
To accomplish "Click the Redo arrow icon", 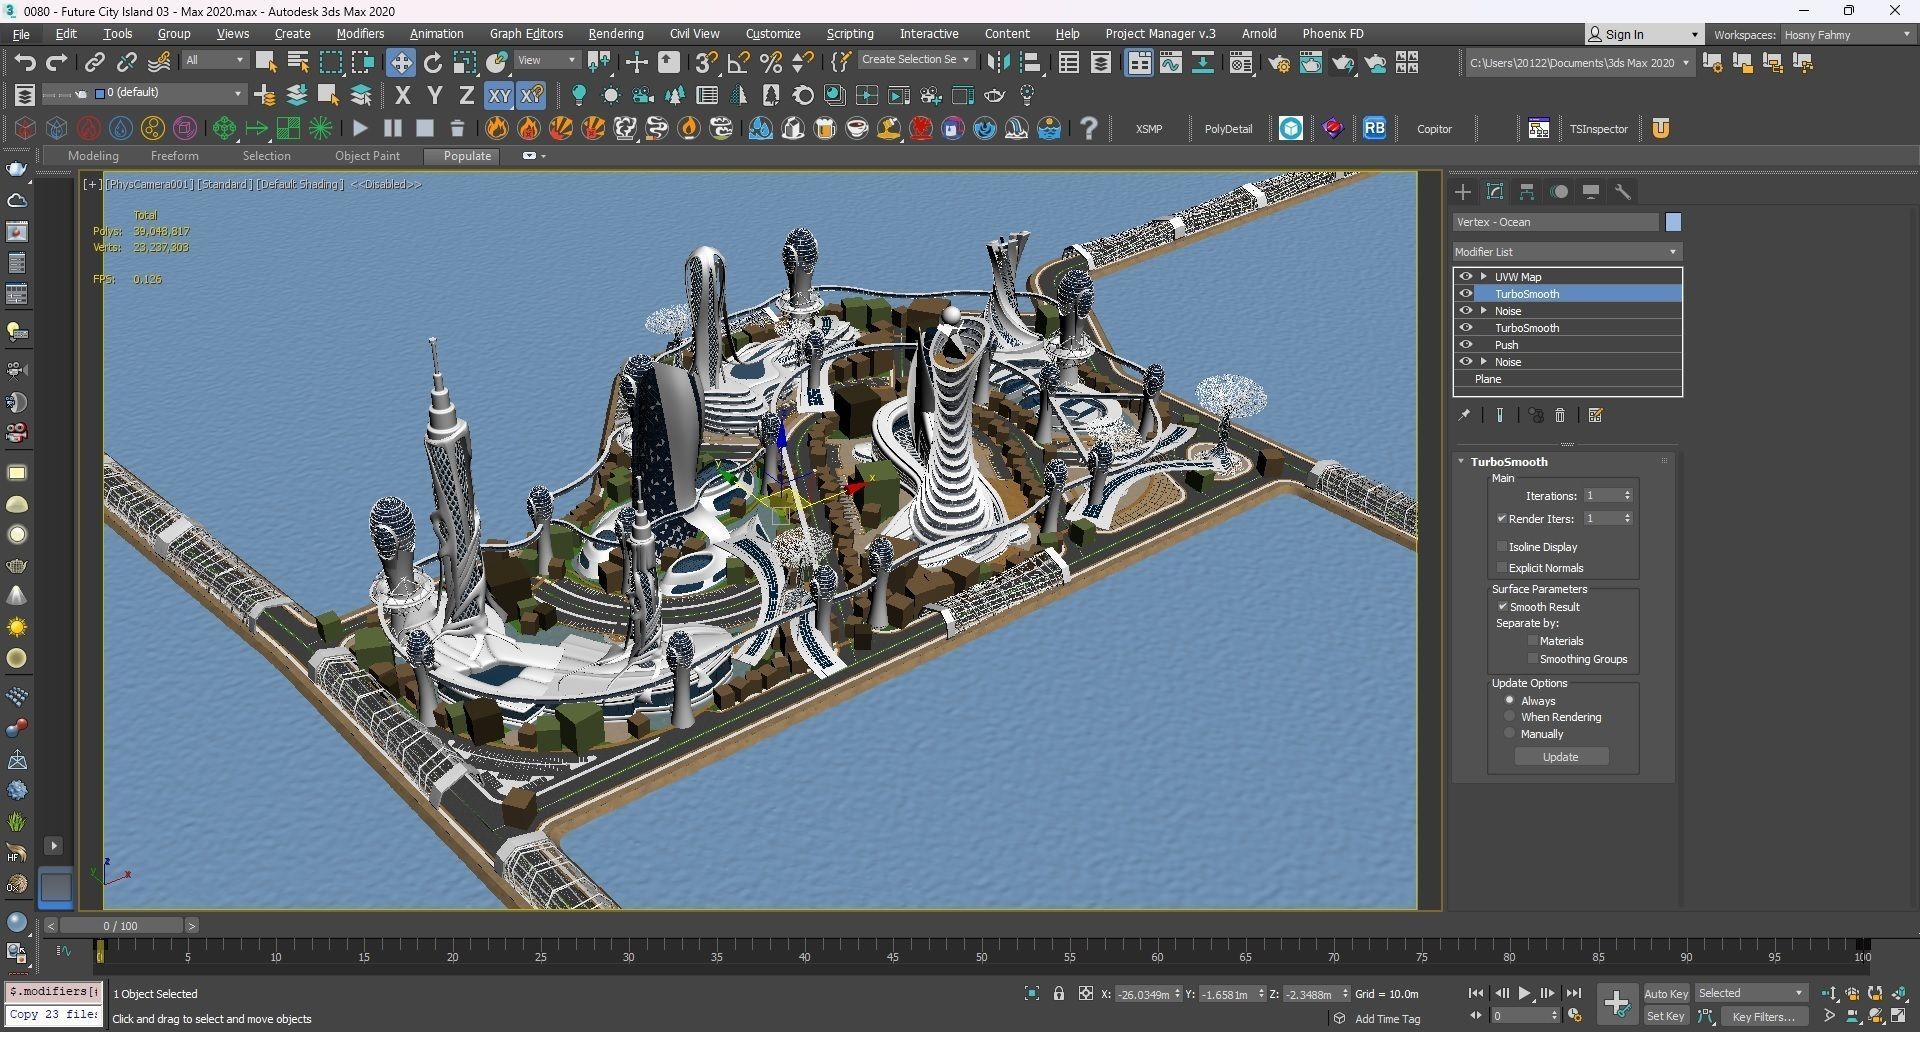I will coord(56,62).
